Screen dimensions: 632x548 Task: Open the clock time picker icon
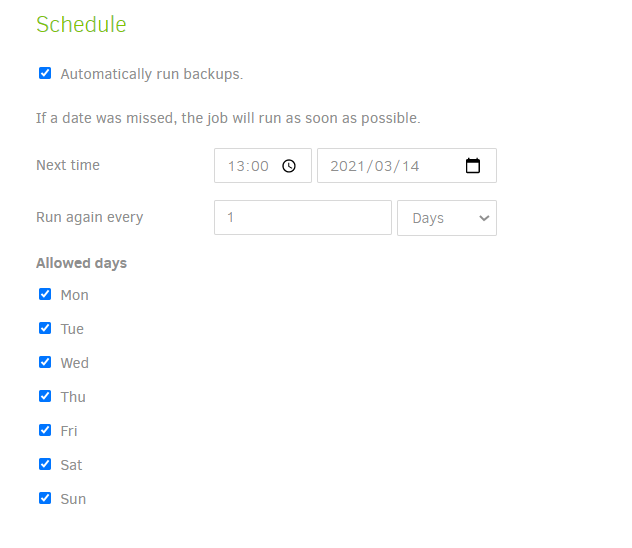[289, 166]
